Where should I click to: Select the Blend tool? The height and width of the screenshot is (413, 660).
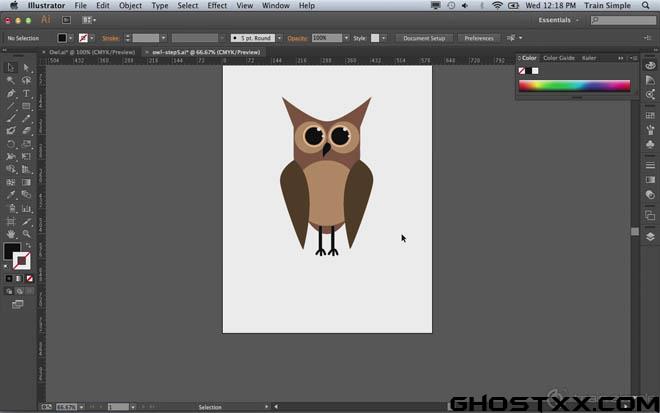coord(26,195)
